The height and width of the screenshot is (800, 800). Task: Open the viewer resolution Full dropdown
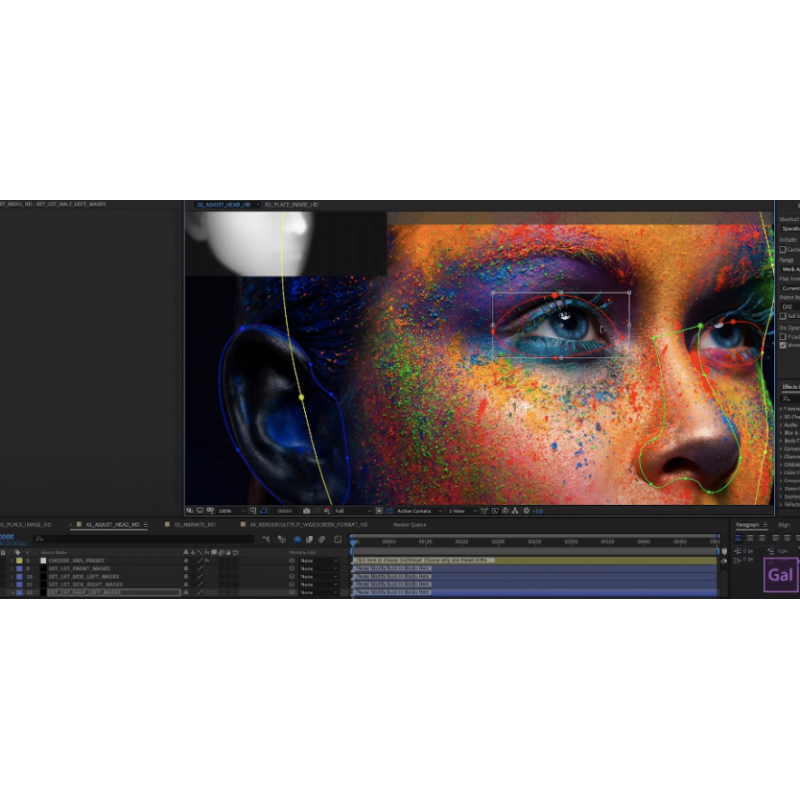tap(350, 511)
